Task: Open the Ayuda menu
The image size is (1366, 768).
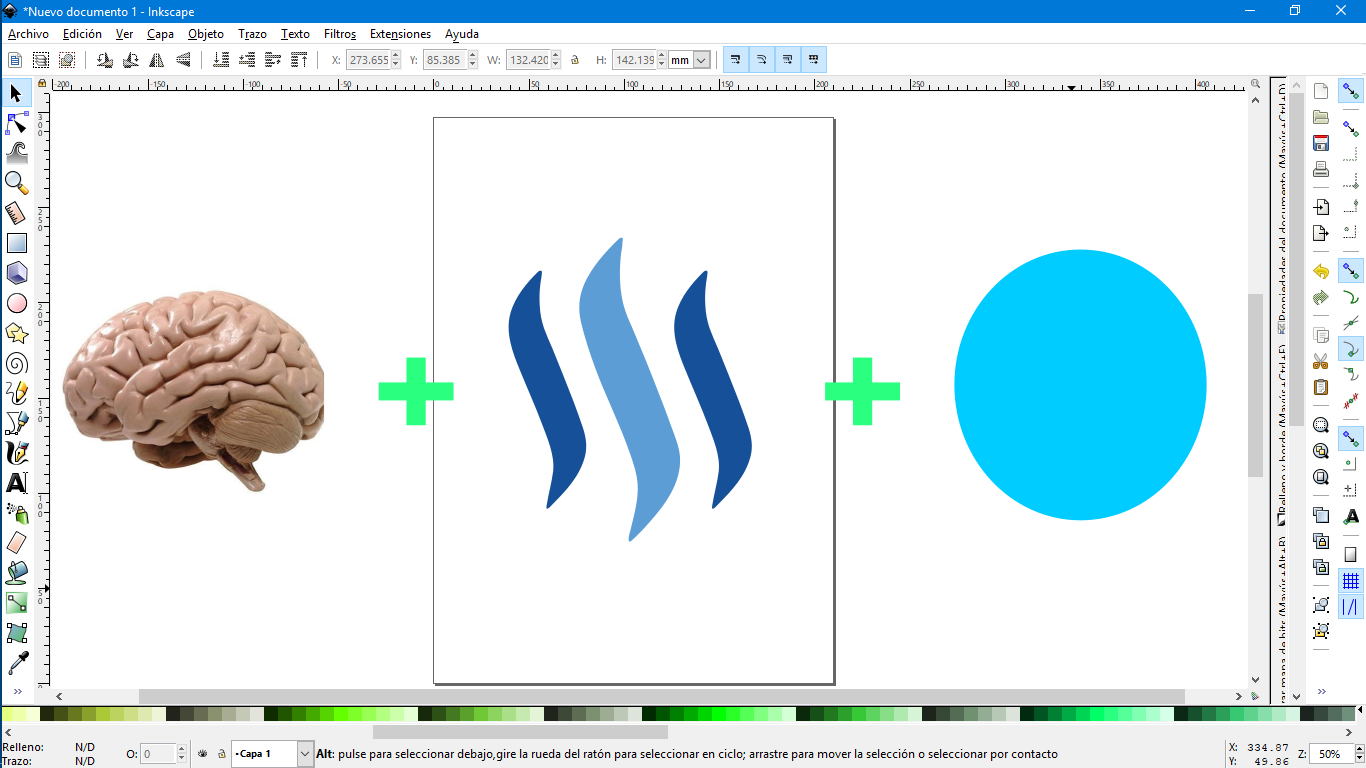Action: (462, 34)
